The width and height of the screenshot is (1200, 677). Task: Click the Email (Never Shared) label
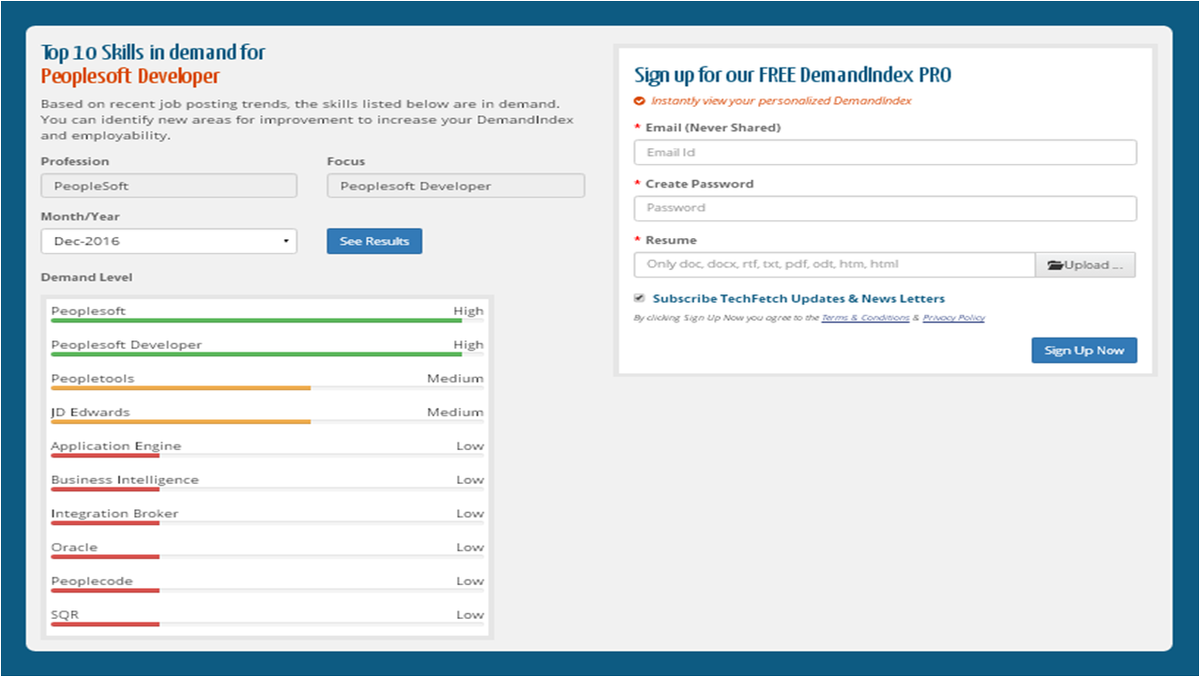coord(713,128)
